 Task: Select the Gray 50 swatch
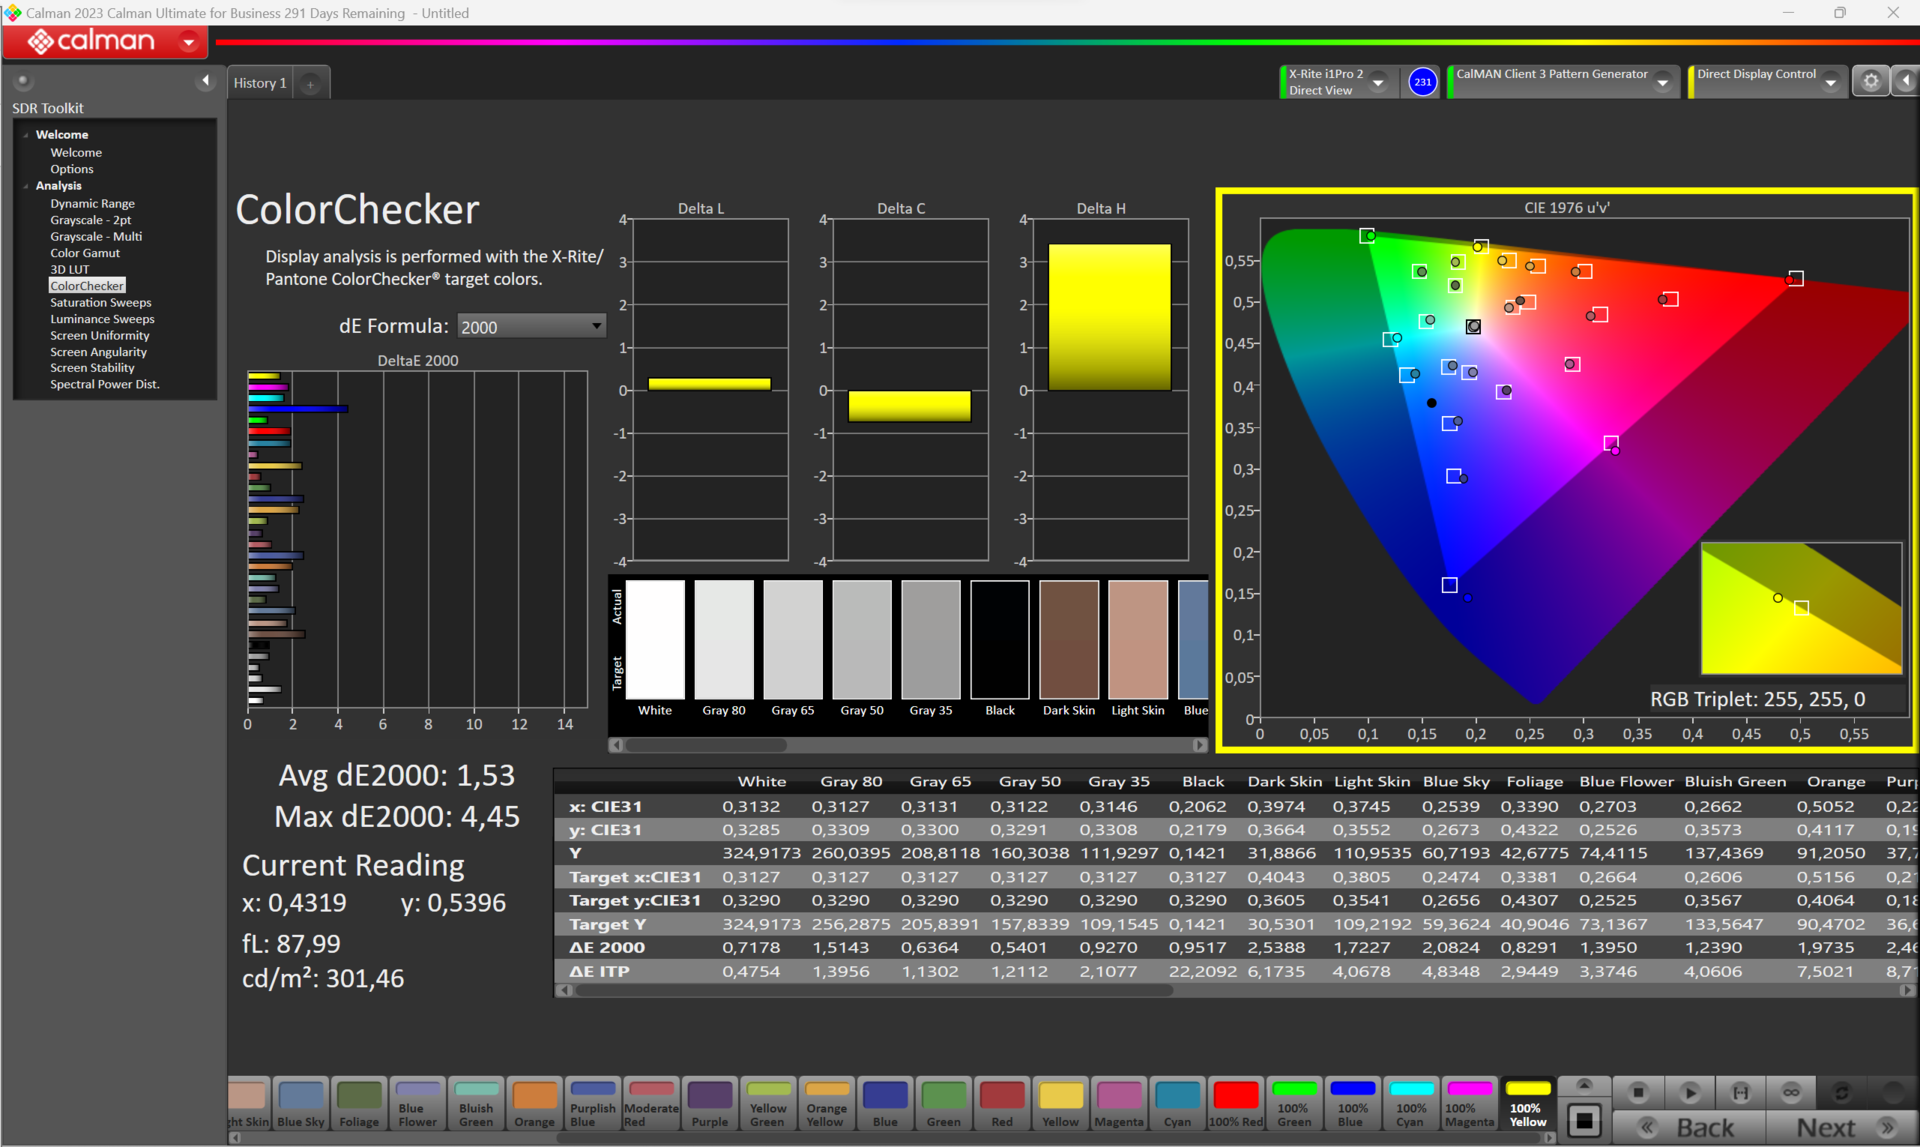(x=862, y=640)
